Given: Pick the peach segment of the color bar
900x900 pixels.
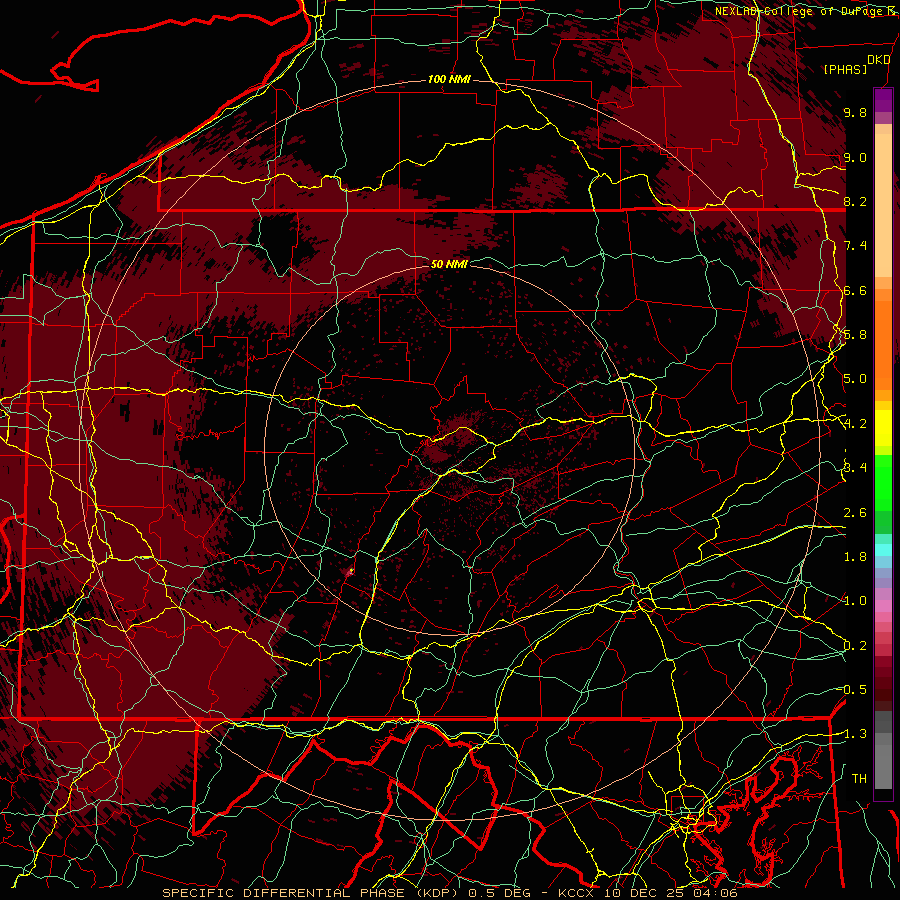Looking at the screenshot, I should point(883,207).
